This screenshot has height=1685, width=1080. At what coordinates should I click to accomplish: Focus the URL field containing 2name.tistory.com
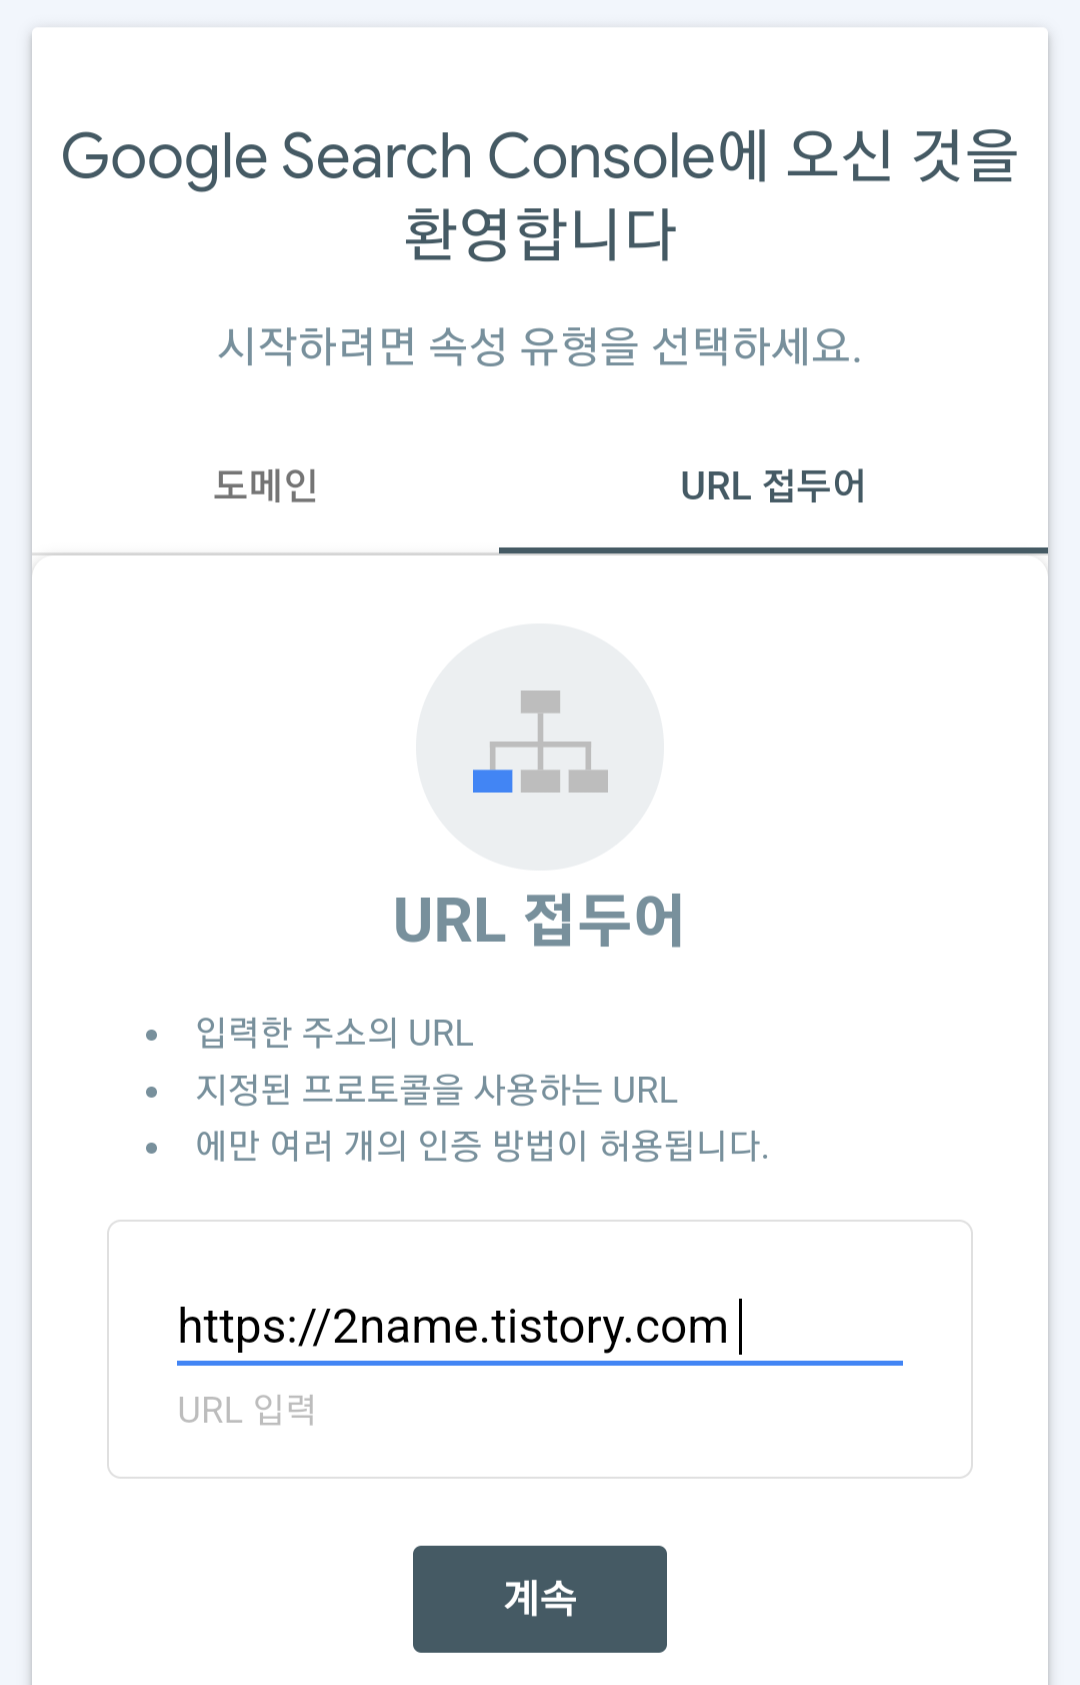[x=540, y=1328]
